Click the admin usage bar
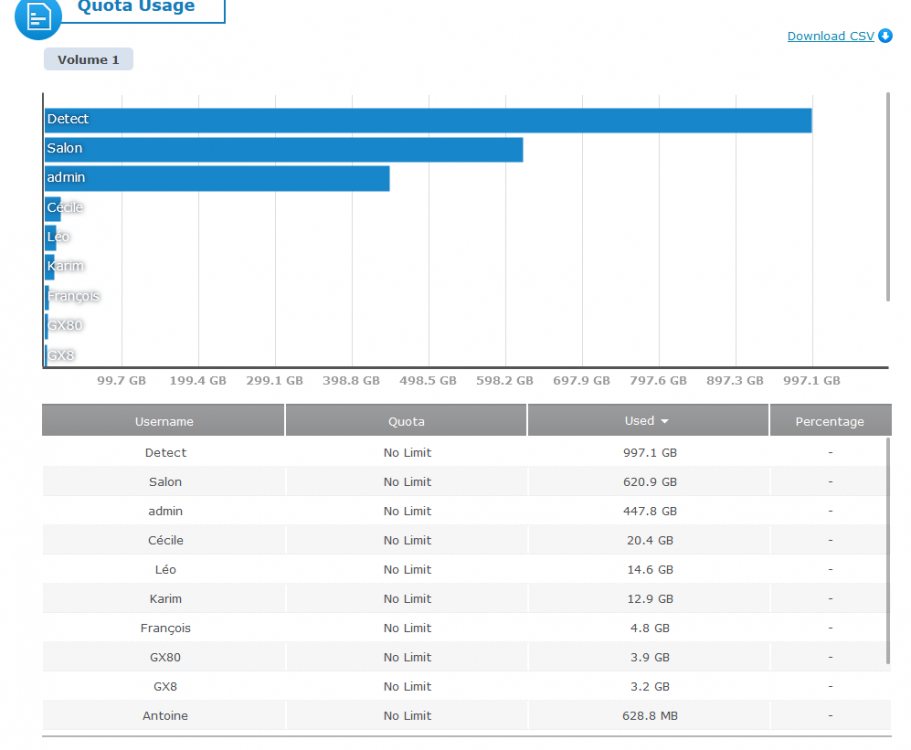The width and height of the screenshot is (911, 750). tap(217, 178)
